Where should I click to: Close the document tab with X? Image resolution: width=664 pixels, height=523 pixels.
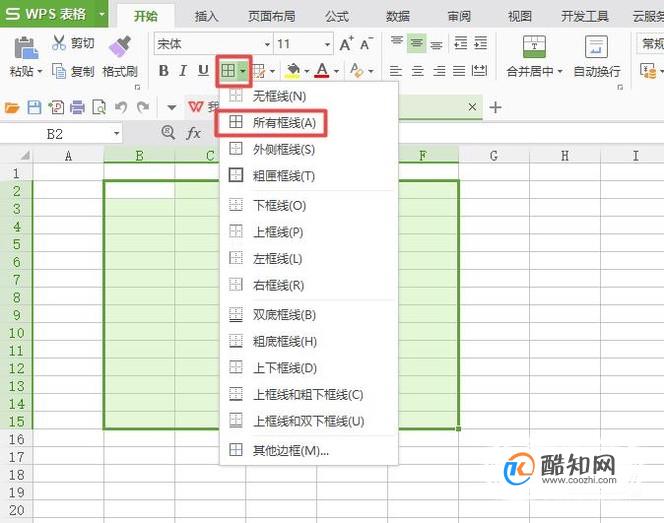pos(472,107)
